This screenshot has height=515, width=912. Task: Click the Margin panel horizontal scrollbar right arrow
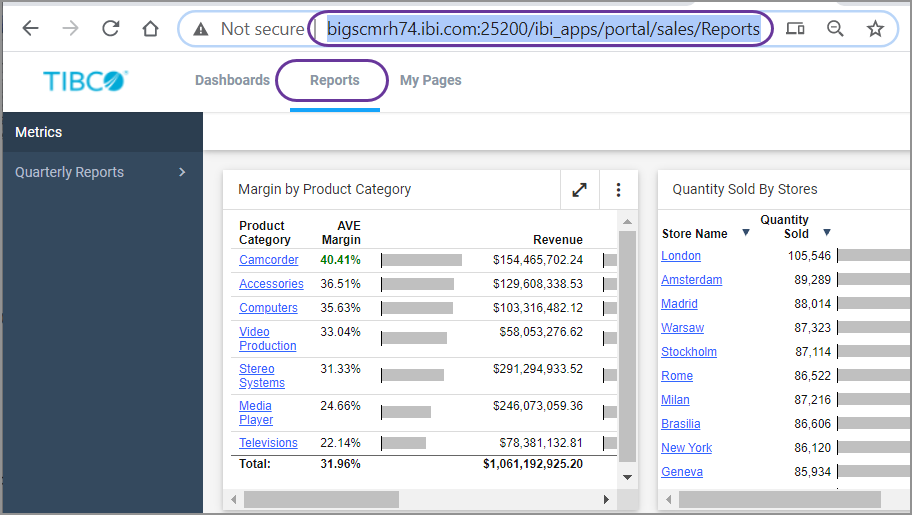606,499
